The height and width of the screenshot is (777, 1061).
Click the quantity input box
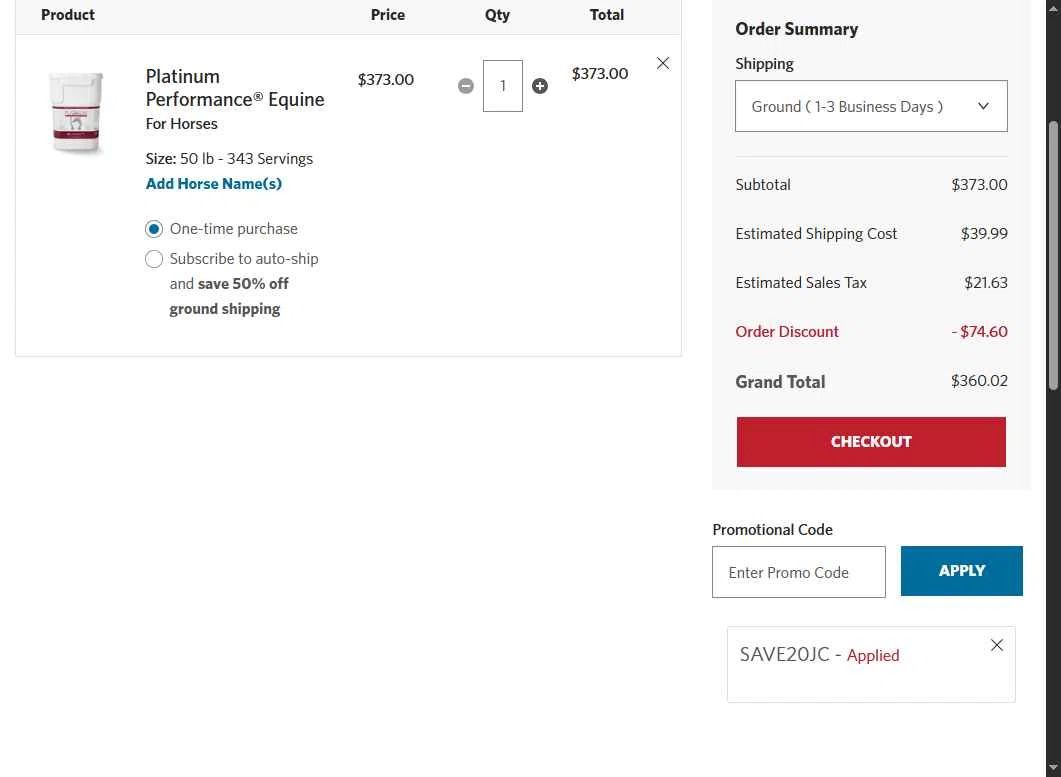[503, 86]
